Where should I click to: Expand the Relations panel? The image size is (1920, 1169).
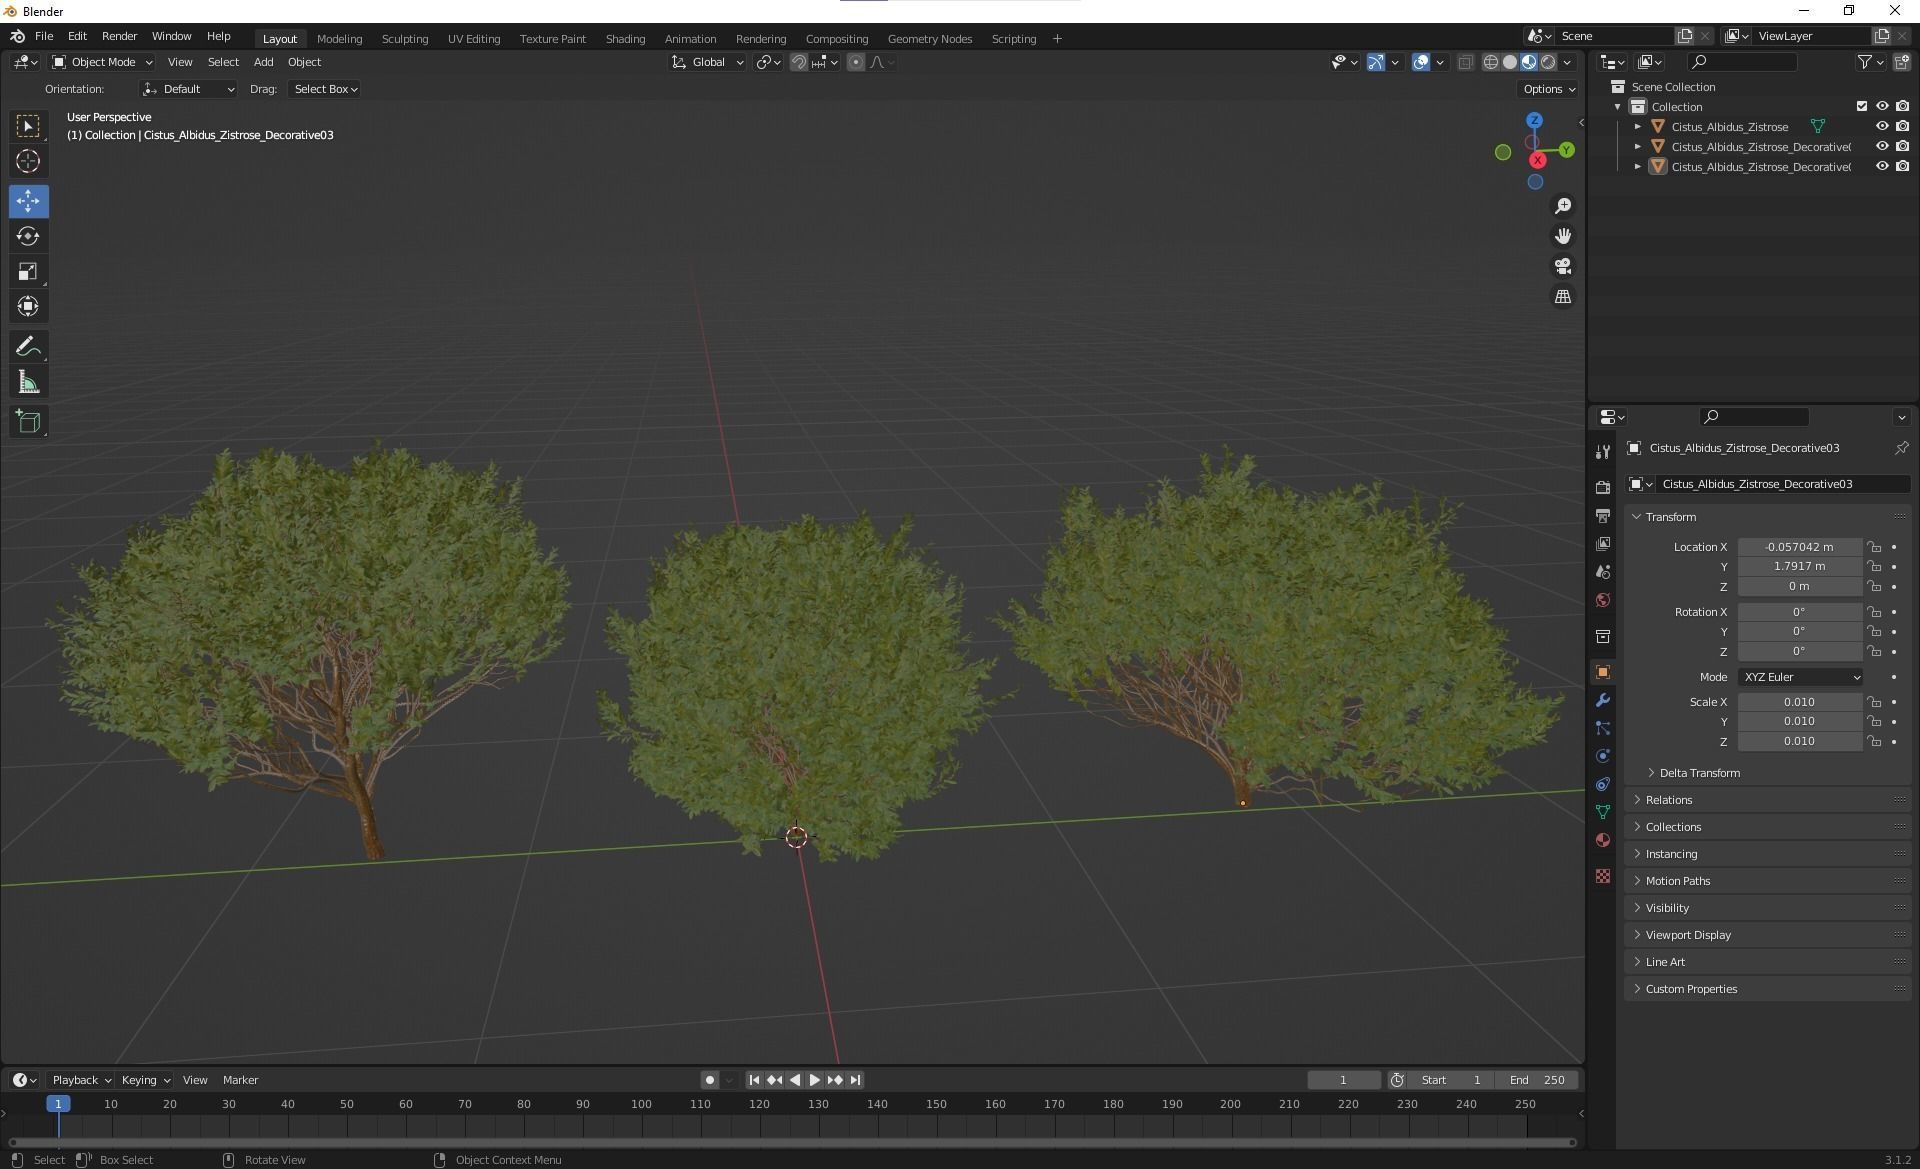click(x=1768, y=800)
